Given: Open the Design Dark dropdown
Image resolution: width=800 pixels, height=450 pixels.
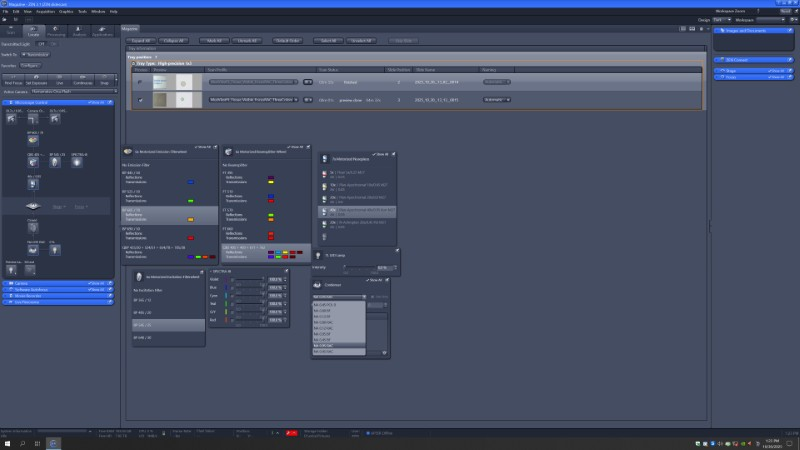Looking at the screenshot, I should pos(722,19).
